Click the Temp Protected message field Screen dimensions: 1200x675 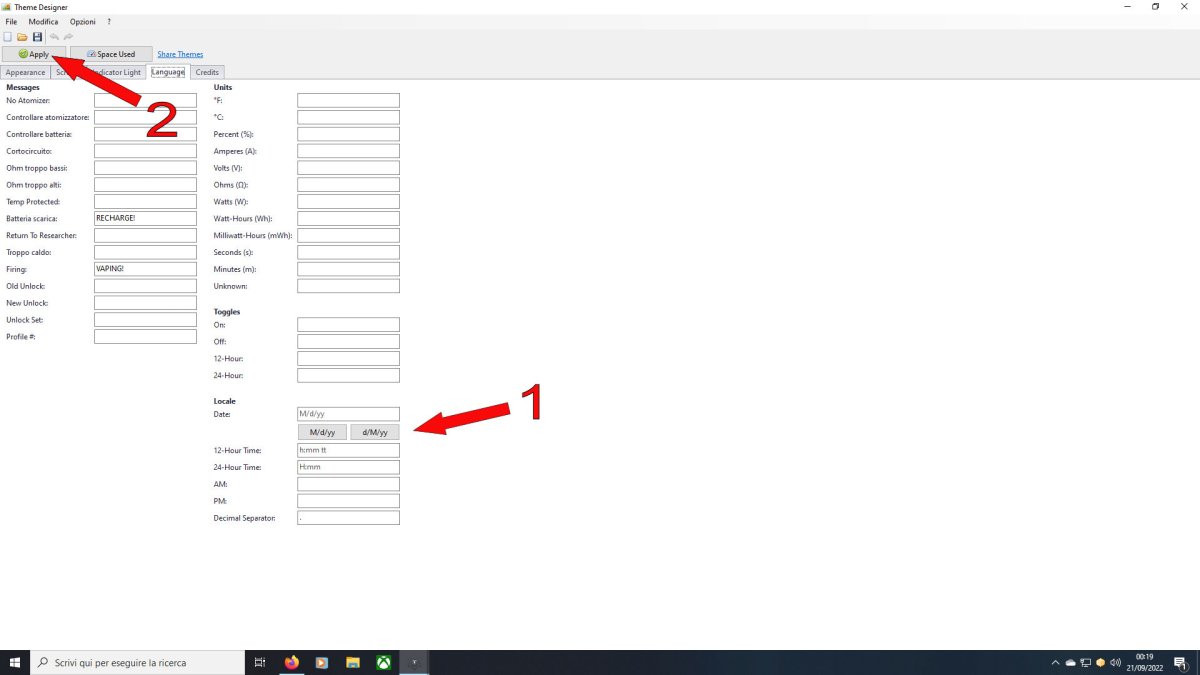pyautogui.click(x=145, y=202)
